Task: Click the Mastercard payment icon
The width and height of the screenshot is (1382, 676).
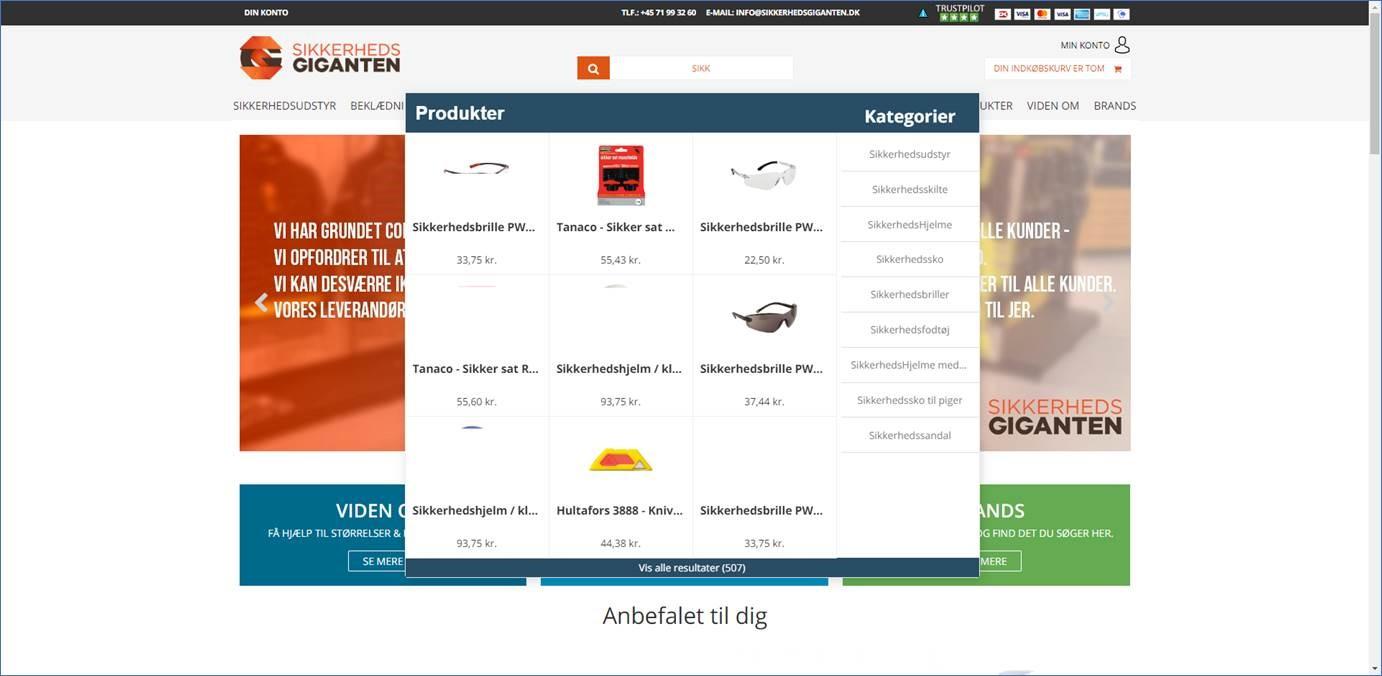Action: 1040,13
